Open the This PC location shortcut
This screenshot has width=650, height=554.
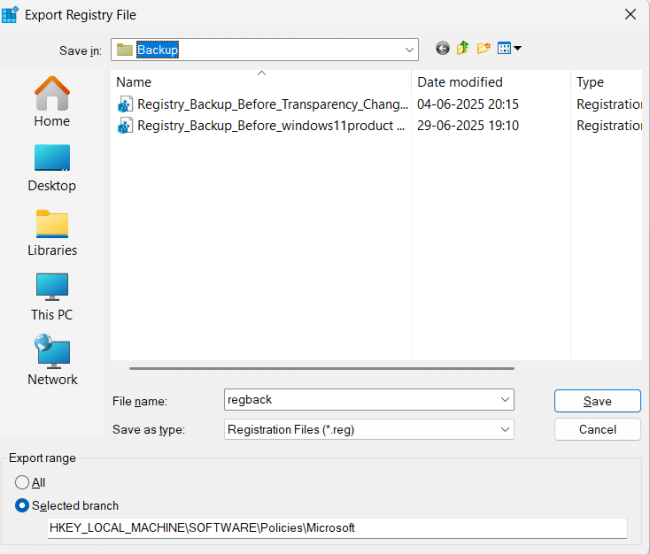pos(52,297)
